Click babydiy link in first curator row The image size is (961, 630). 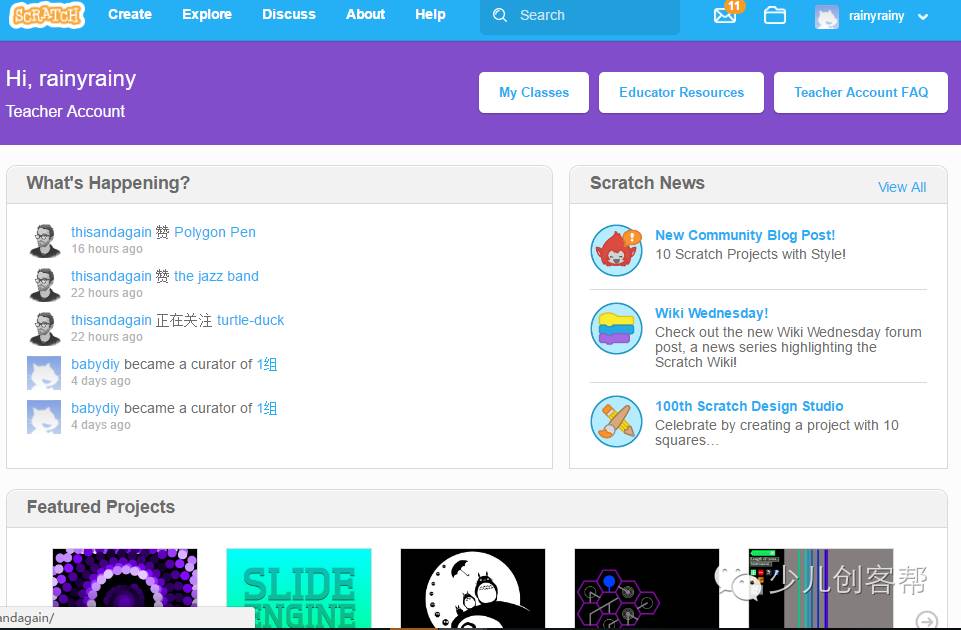pos(95,364)
